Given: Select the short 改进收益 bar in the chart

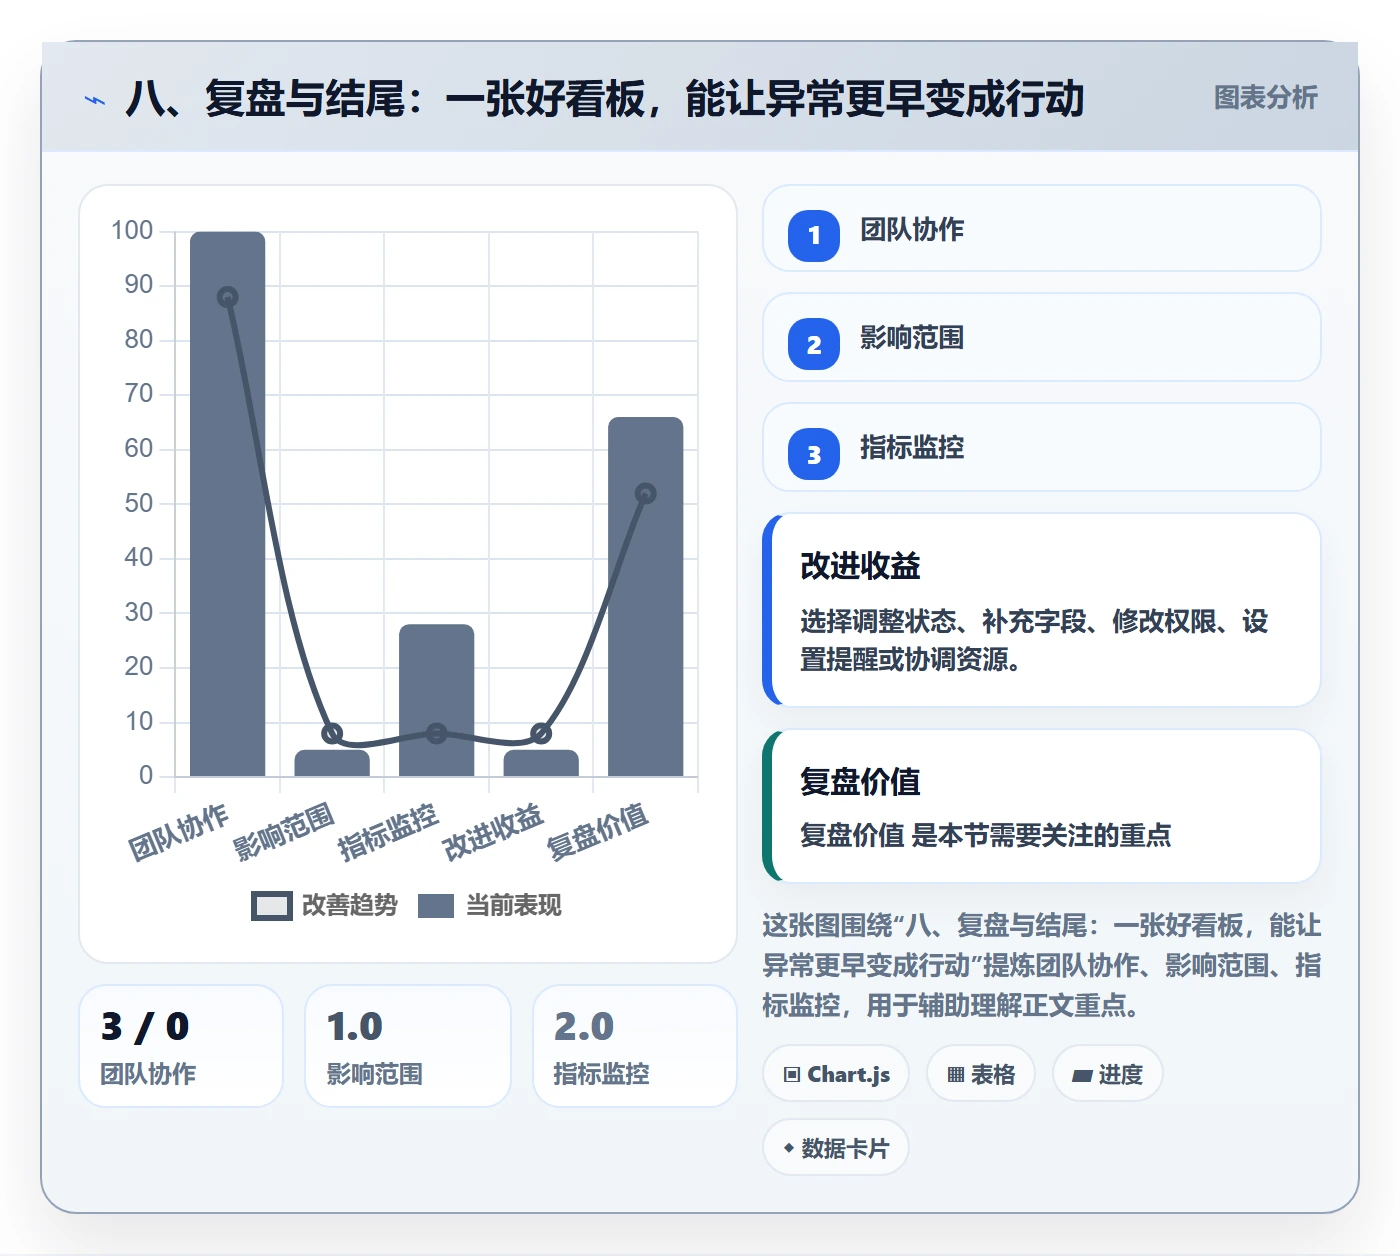Looking at the screenshot, I should coord(541,763).
